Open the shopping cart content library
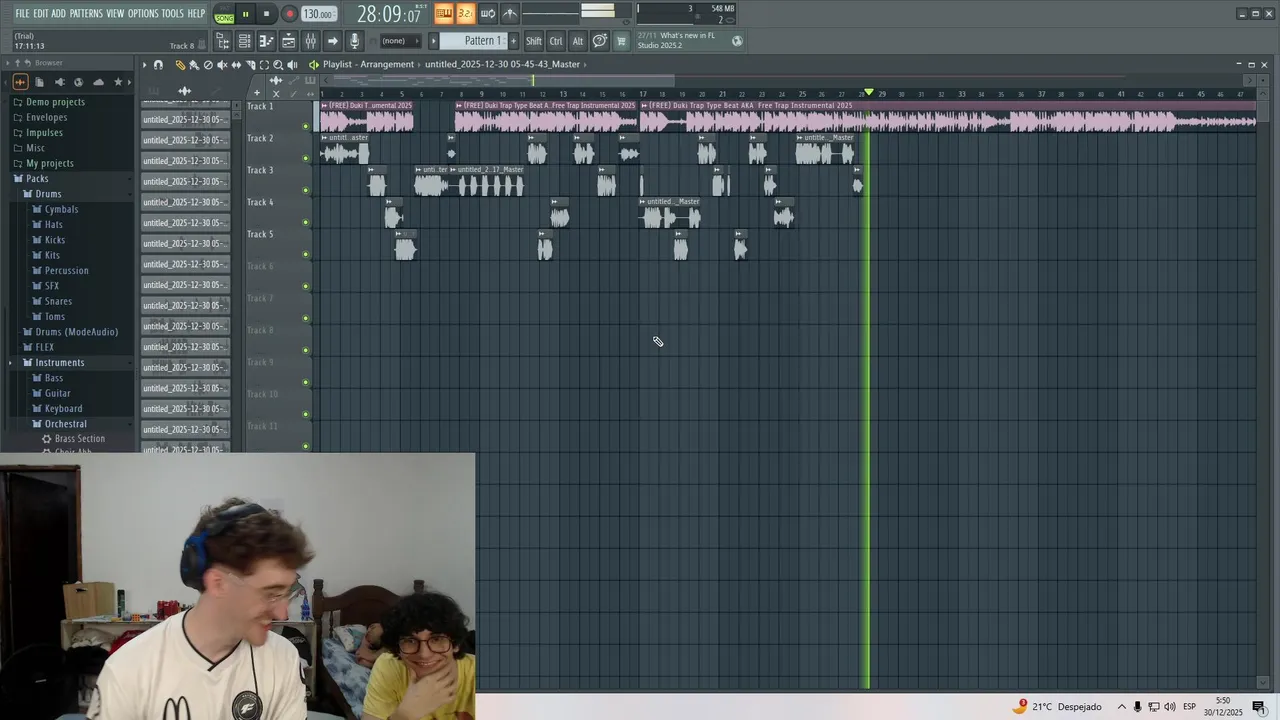This screenshot has height=720, width=1280. [621, 41]
